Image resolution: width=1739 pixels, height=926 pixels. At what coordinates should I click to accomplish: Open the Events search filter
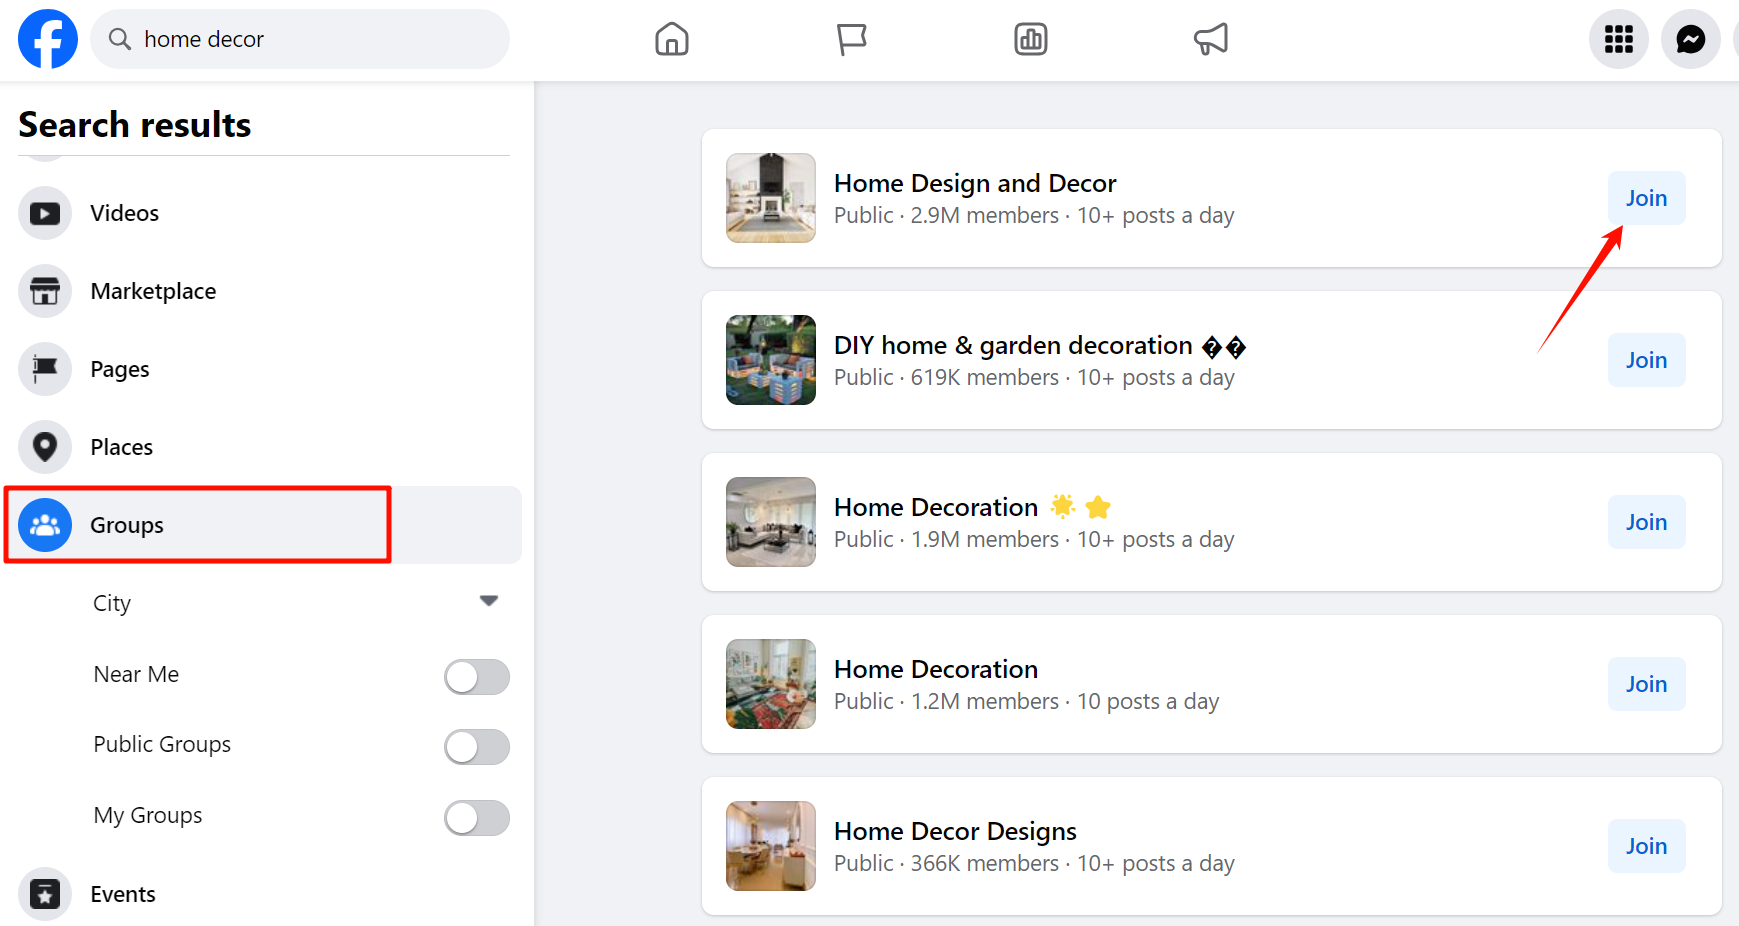pyautogui.click(x=122, y=894)
